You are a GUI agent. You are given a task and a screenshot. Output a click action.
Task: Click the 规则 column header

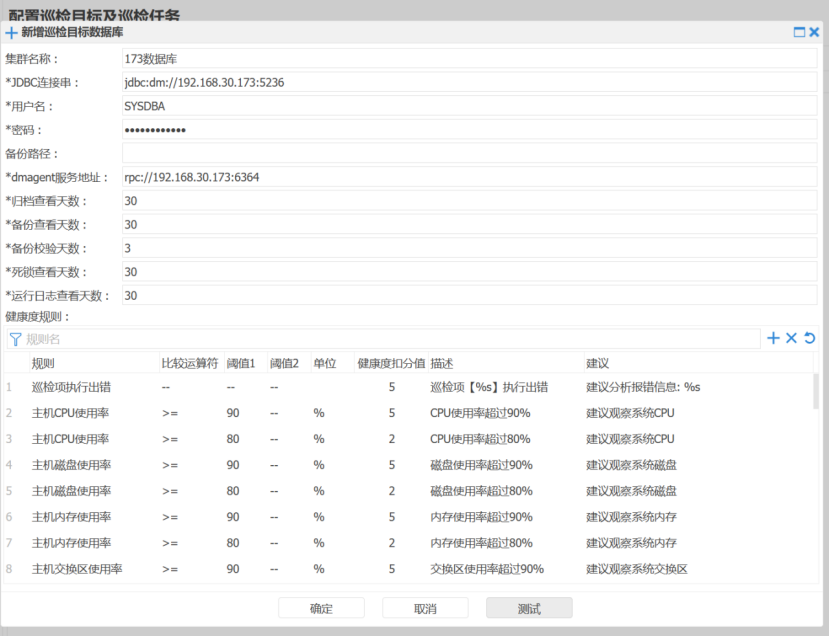(x=94, y=363)
